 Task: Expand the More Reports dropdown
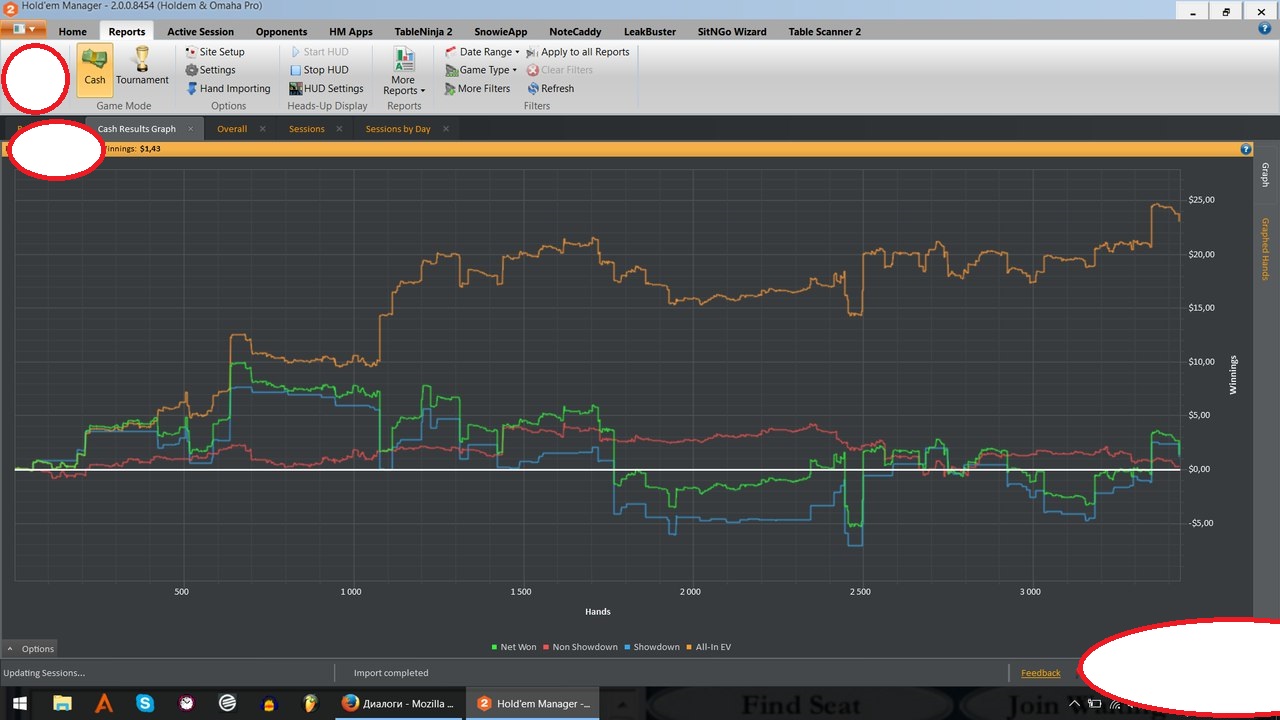[404, 72]
